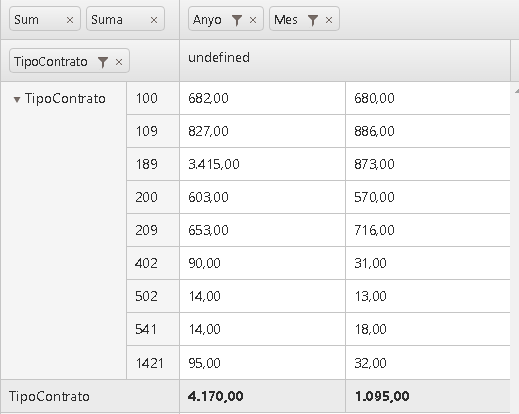Remove the Sum field chip
Screen dimensions: 519x414
coord(70,20)
